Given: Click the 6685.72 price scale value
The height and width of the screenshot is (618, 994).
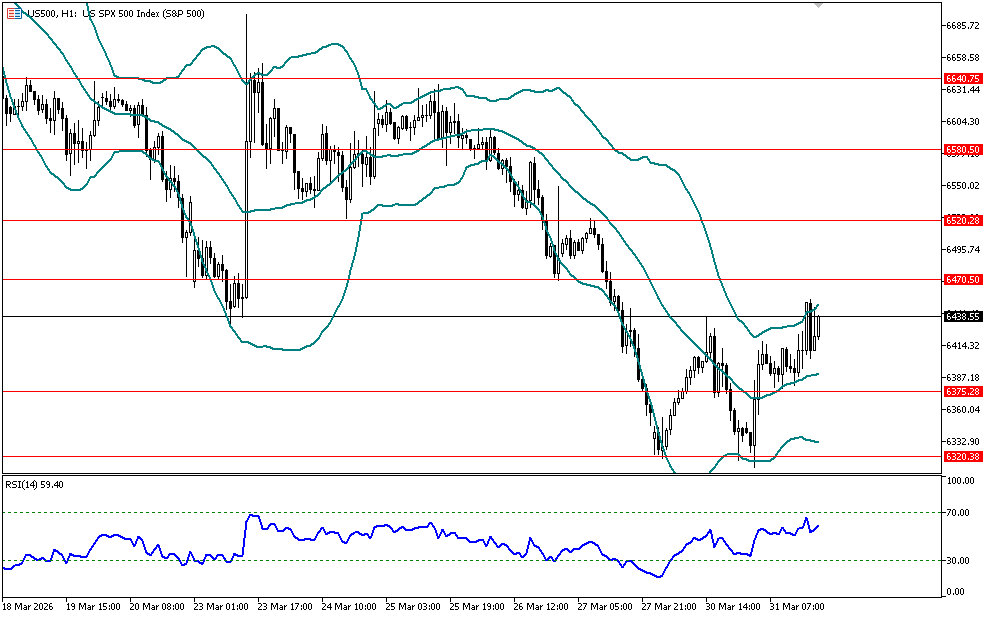Looking at the screenshot, I should click(962, 26).
